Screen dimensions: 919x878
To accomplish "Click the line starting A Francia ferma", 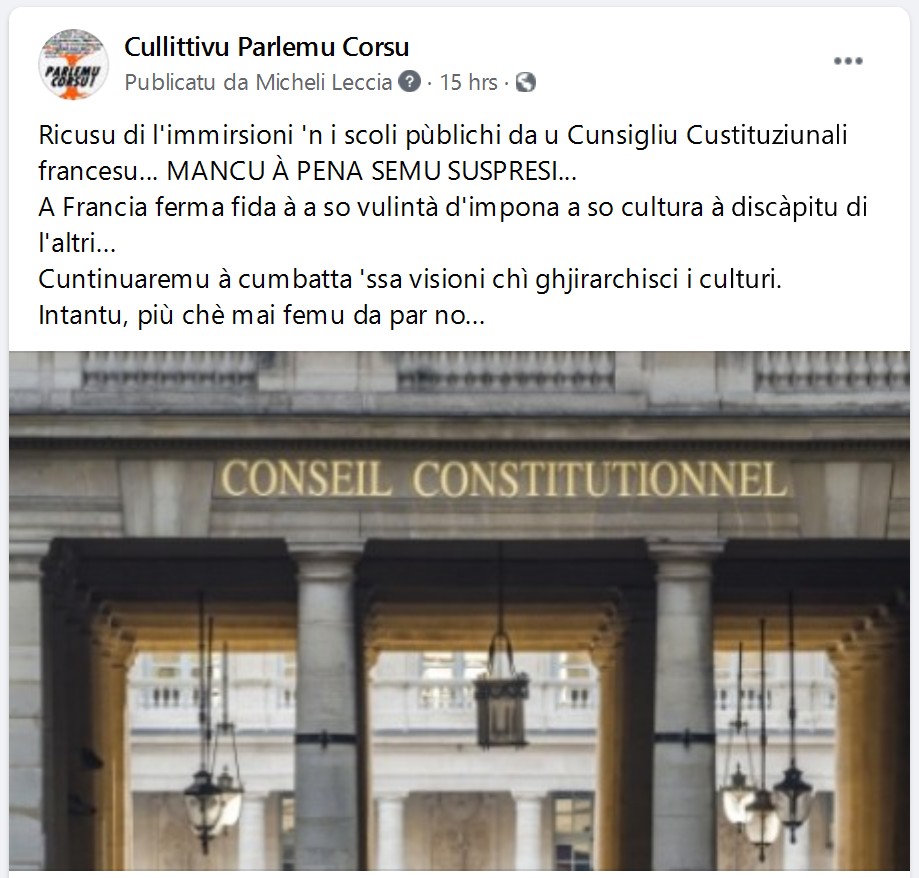I will click(x=452, y=207).
